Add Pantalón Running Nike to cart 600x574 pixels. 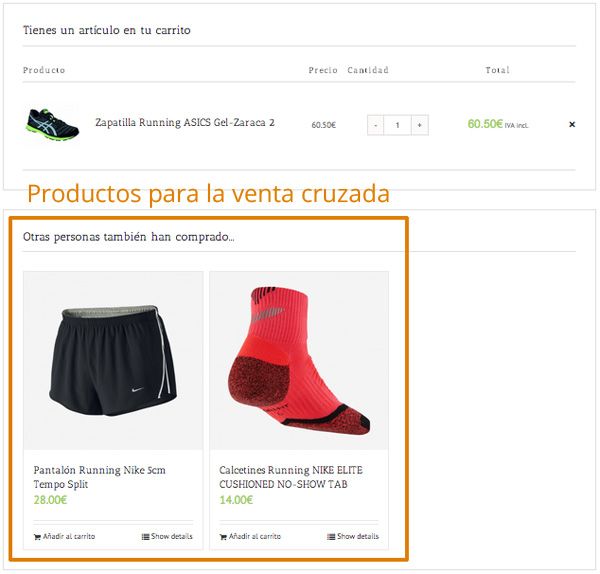(x=64, y=536)
